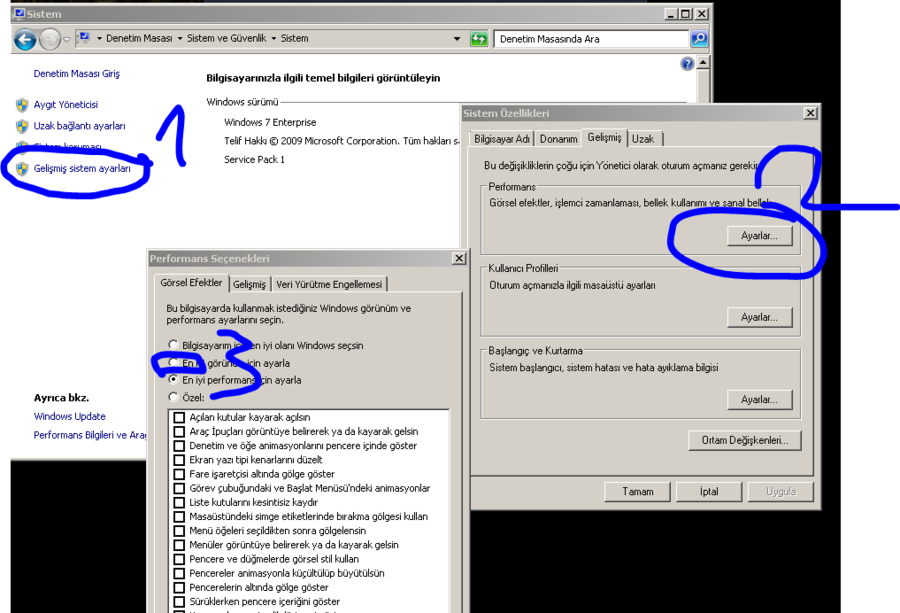900x613 pixels.
Task: Click the shield icon beside Aygıt Yöneticisi
Action: 22,105
